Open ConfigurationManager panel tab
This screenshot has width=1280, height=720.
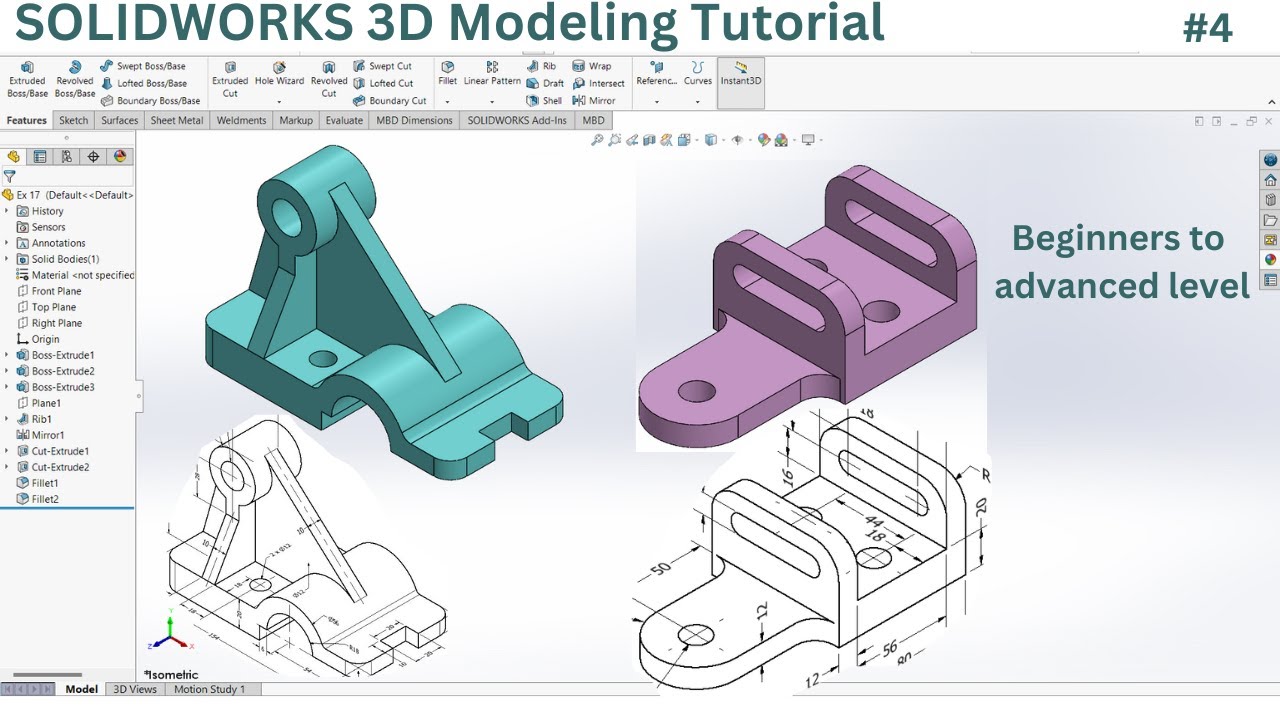coord(66,156)
